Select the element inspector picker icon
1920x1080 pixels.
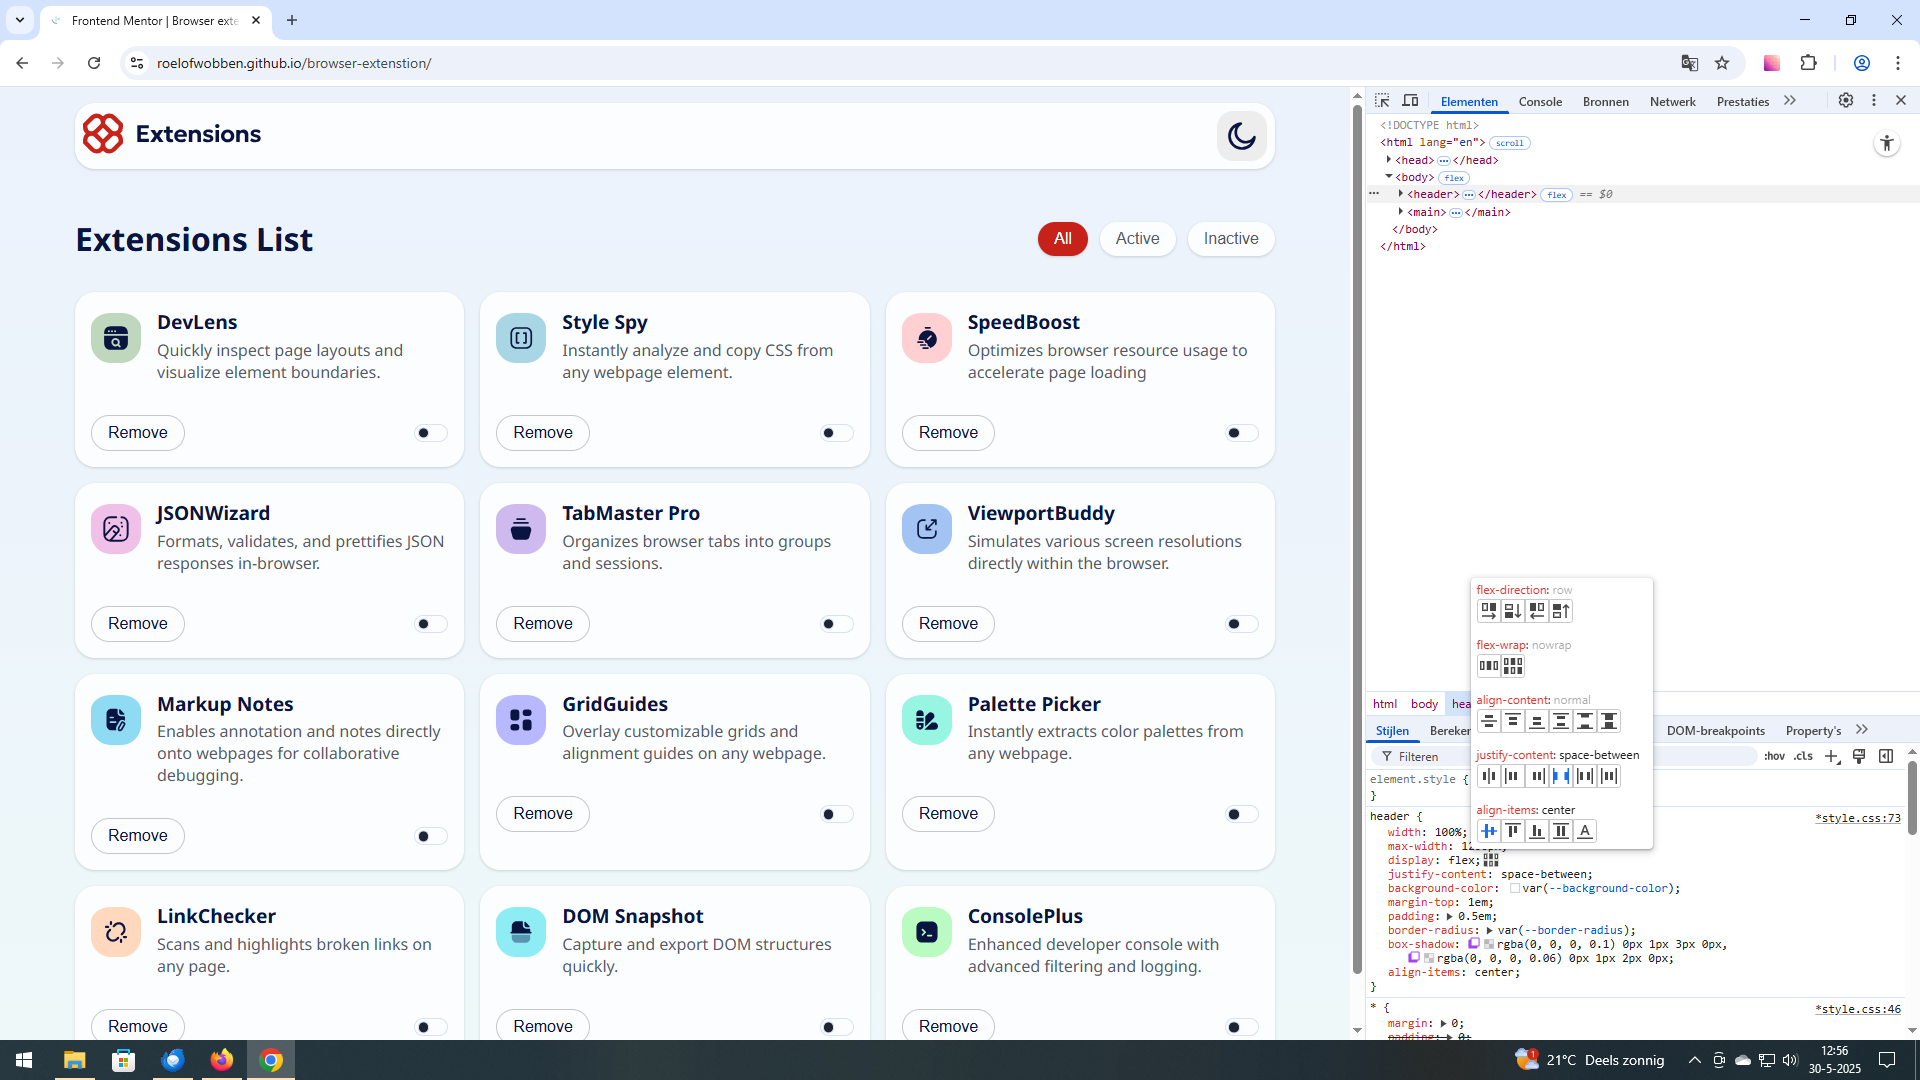[x=1382, y=101]
